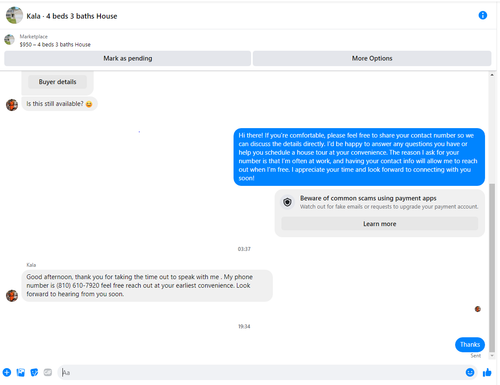Attach a photo file icon
The image size is (500, 385).
pos(21,372)
